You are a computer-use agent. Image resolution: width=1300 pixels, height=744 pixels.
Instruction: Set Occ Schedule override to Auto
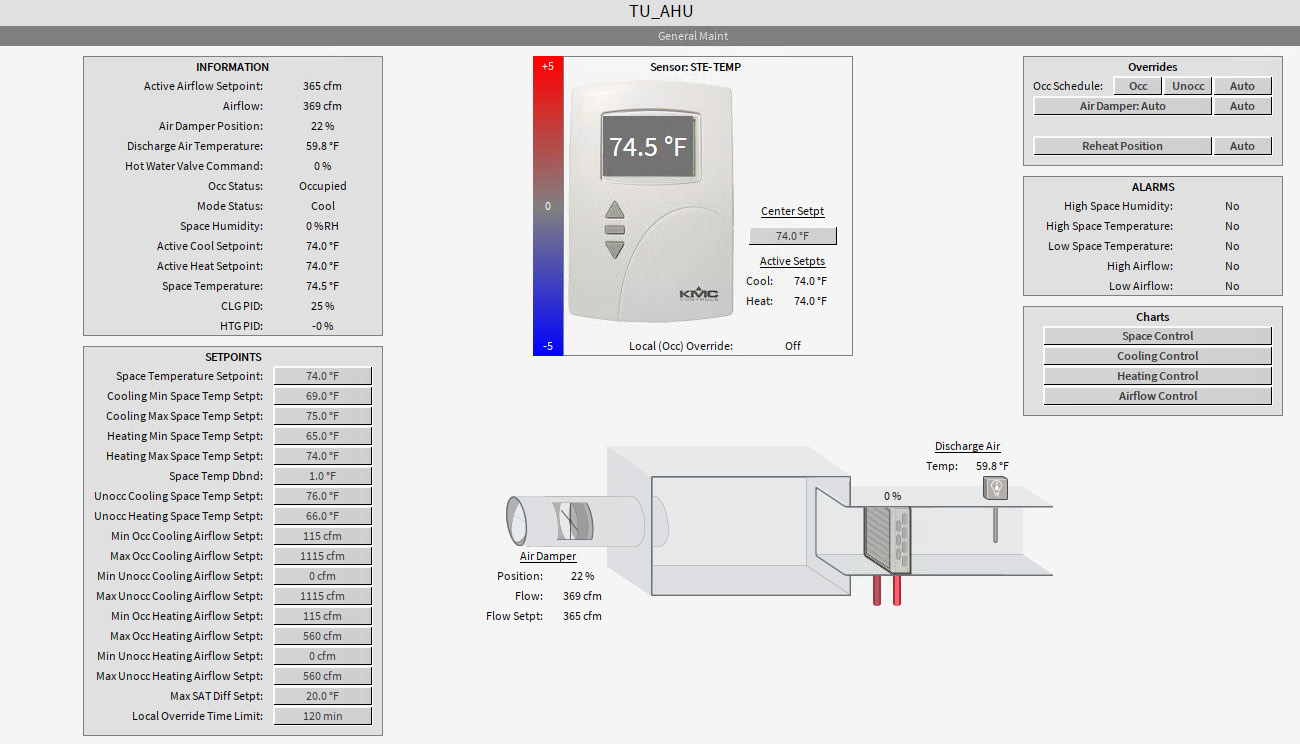[x=1242, y=86]
